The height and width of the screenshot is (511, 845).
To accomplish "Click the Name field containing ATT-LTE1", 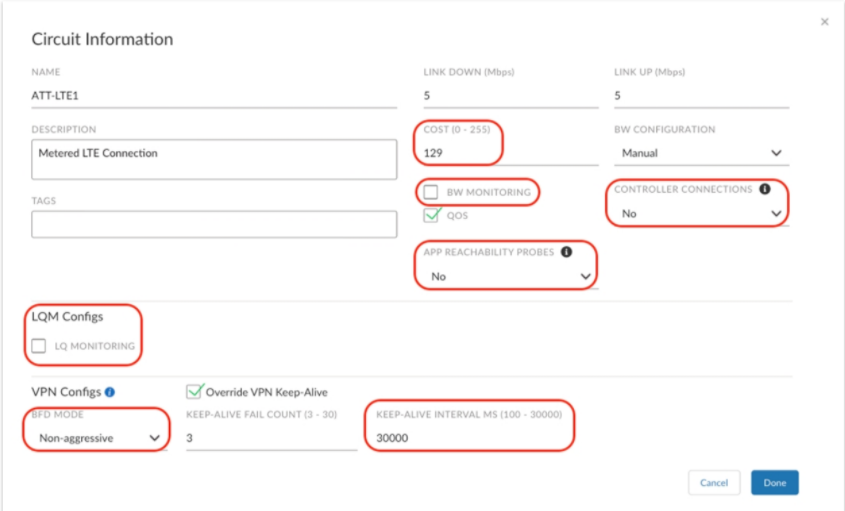I will 214,96.
